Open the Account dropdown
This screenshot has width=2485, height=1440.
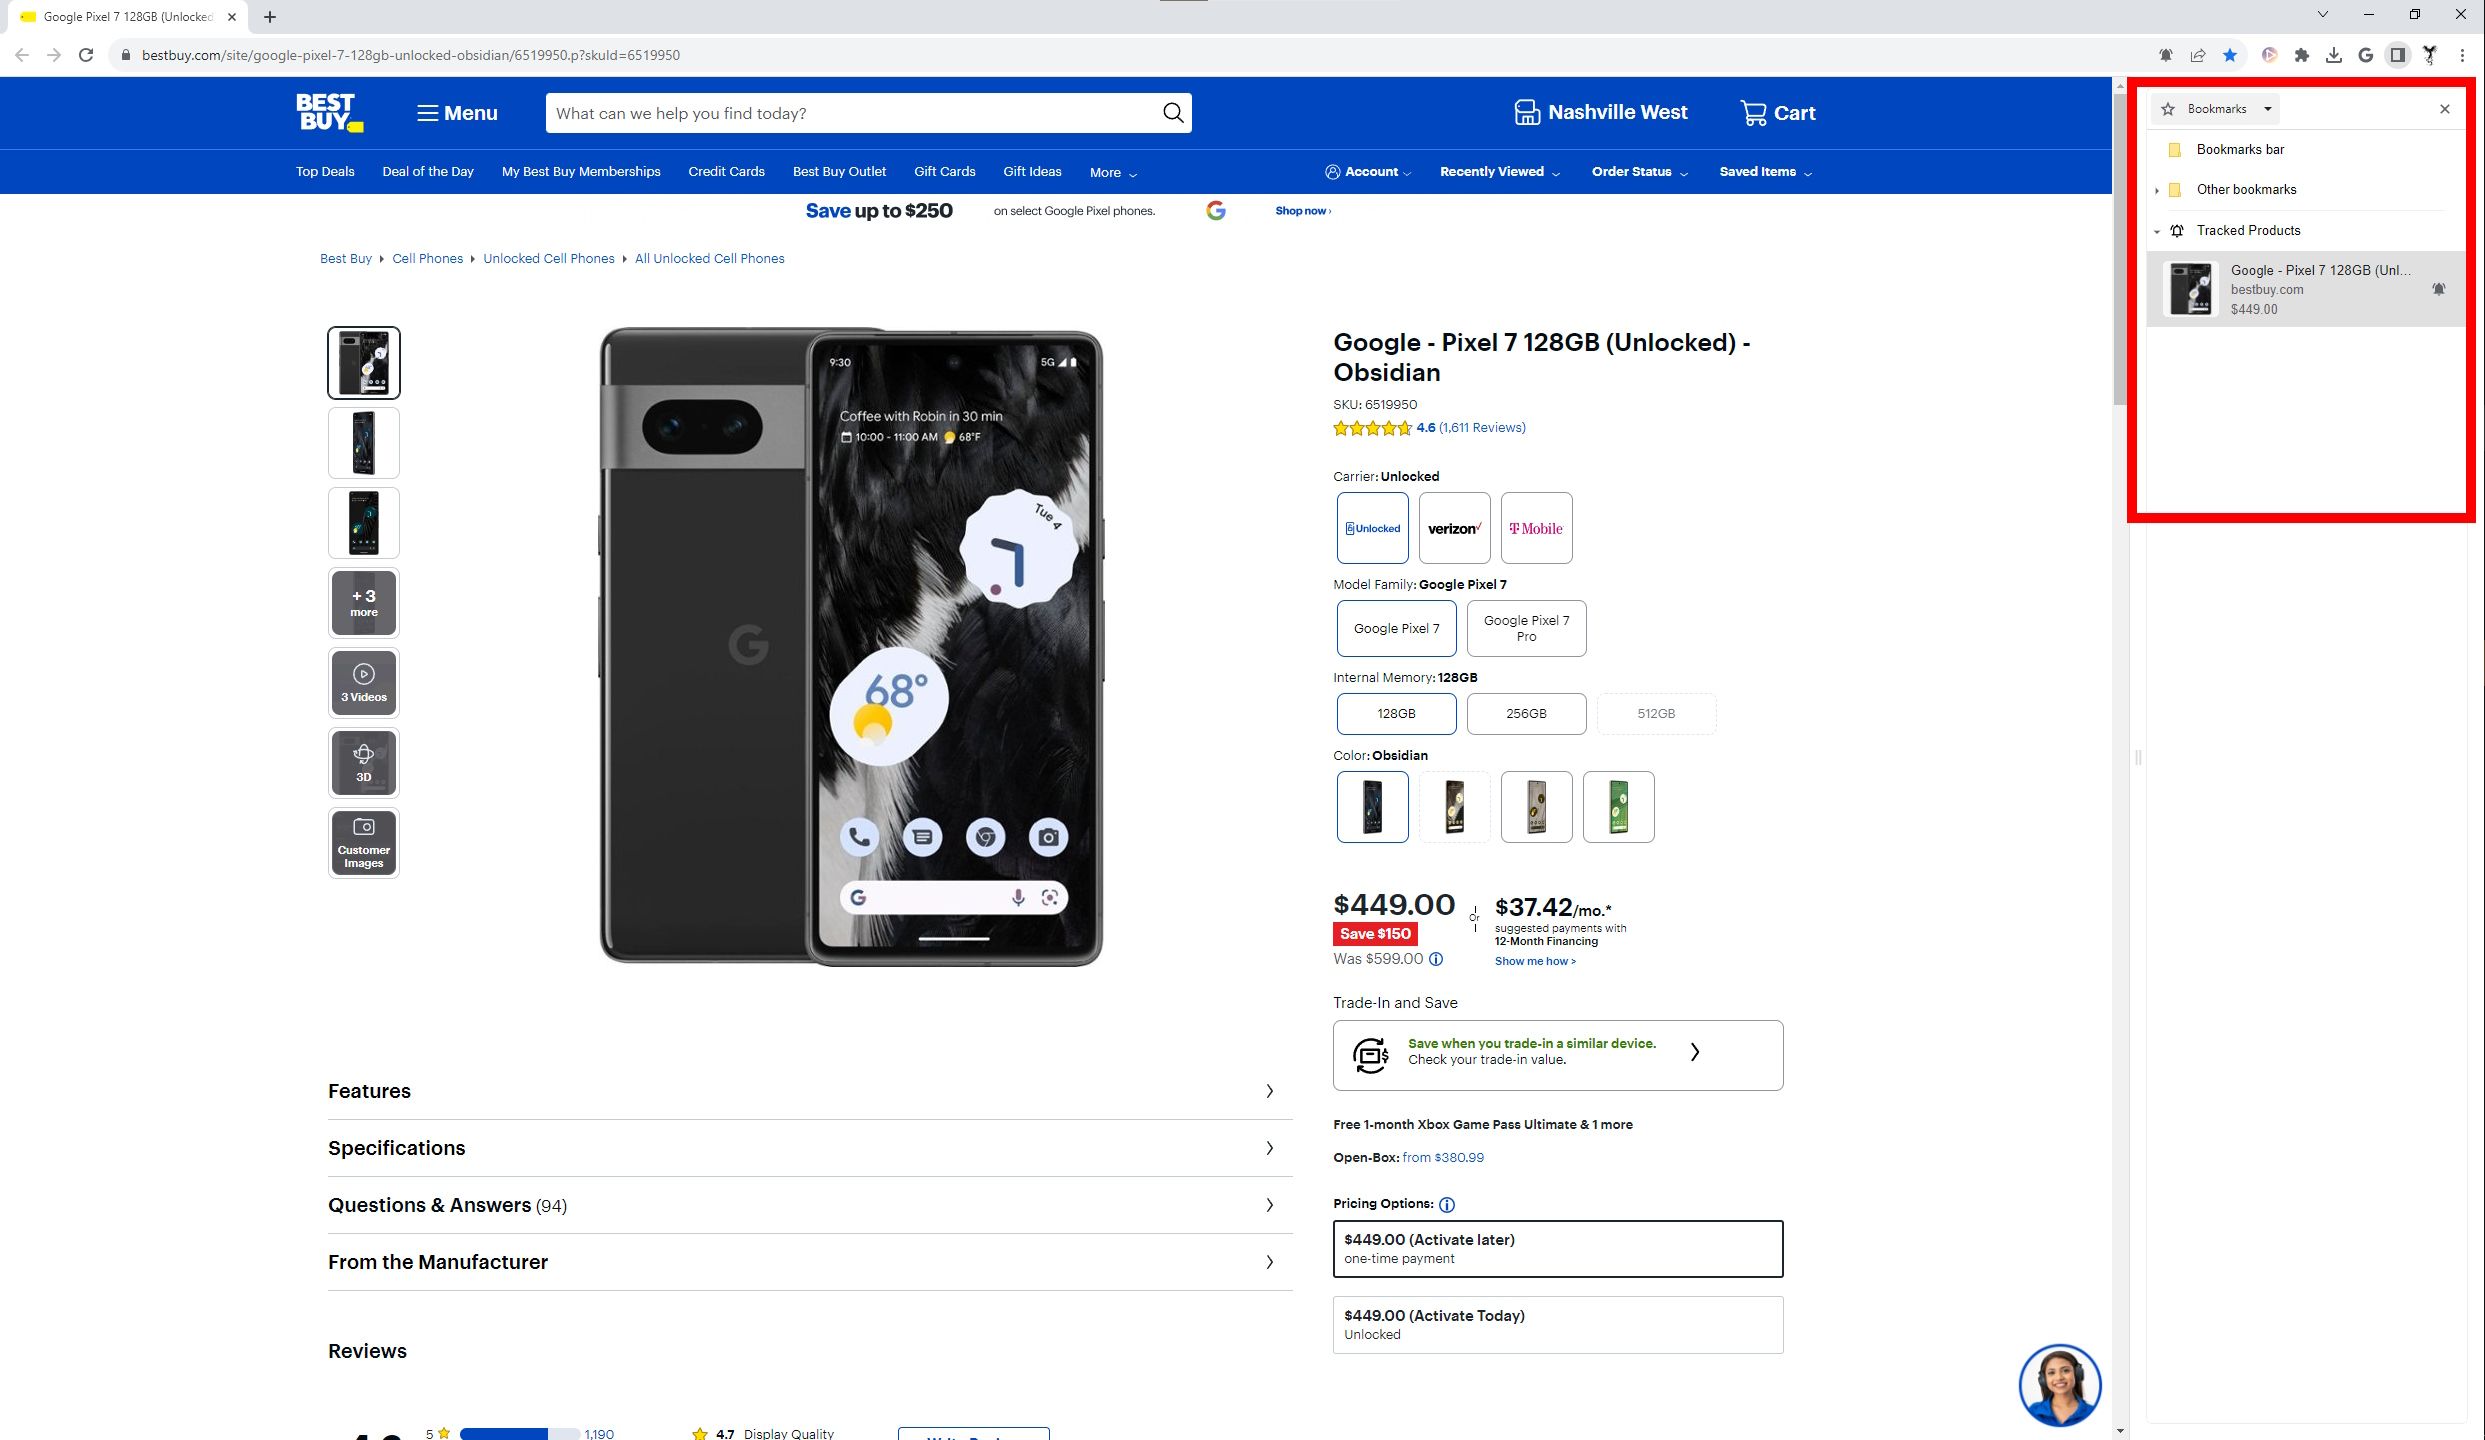[1368, 172]
